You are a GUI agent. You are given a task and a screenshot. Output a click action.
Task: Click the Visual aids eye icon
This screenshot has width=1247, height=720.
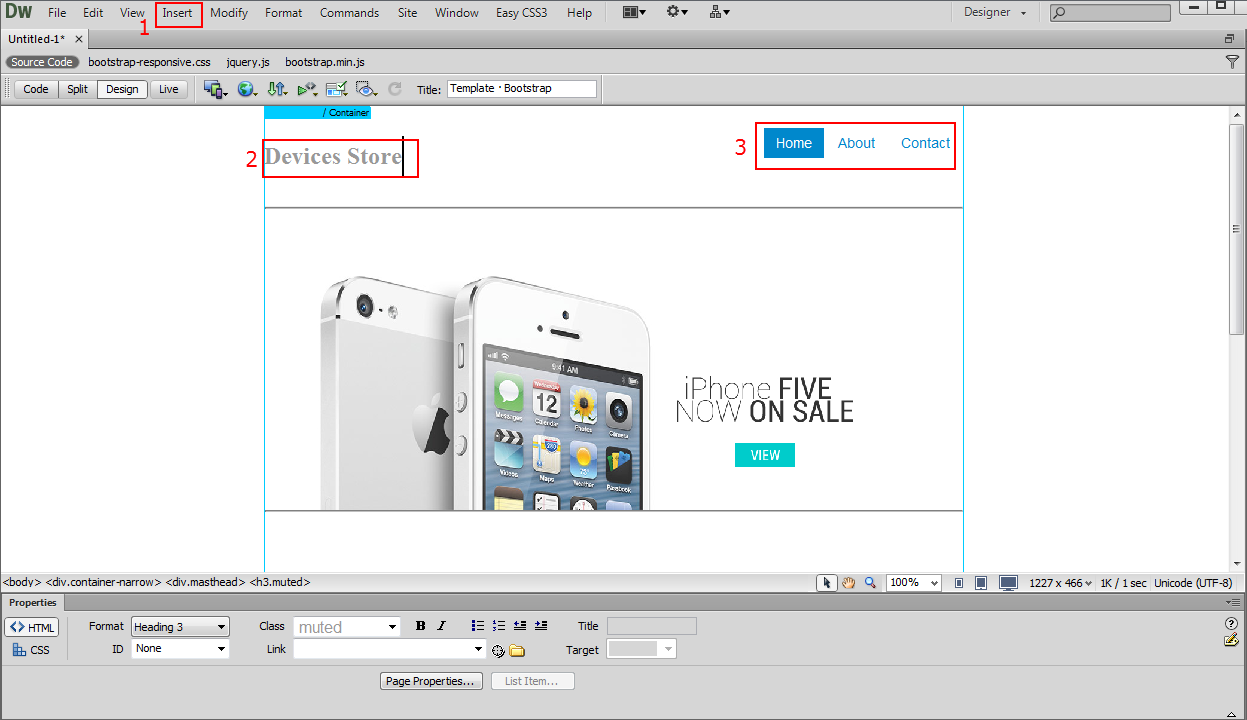click(x=366, y=89)
